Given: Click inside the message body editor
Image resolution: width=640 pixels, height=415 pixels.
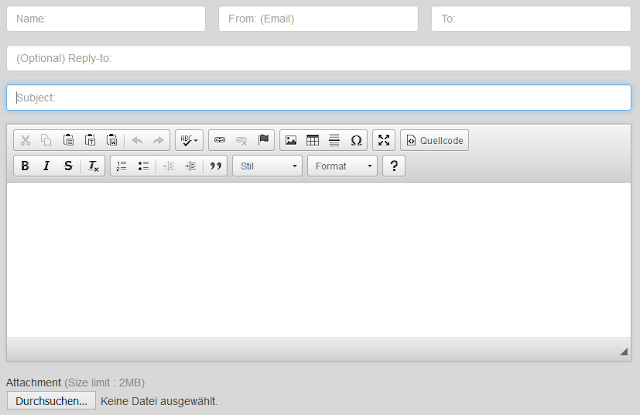Looking at the screenshot, I should point(319,260).
